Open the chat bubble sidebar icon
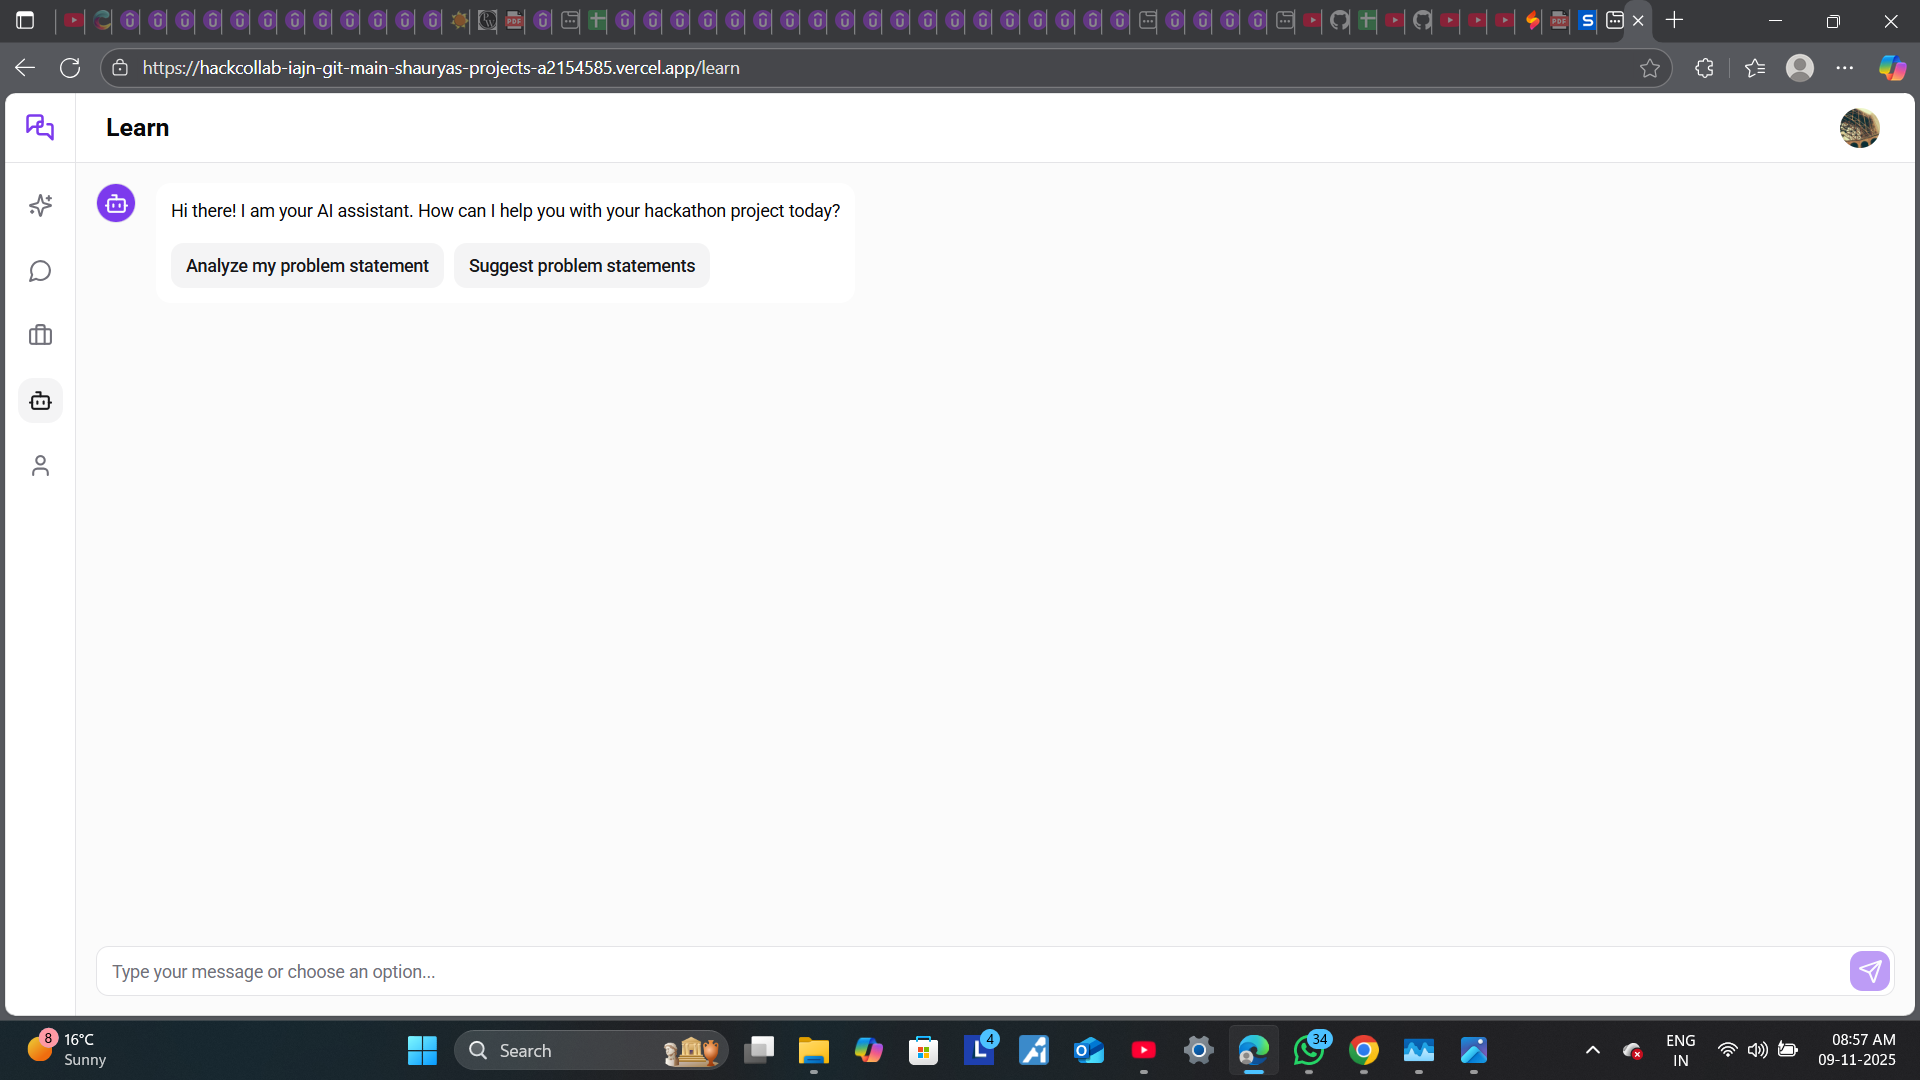The image size is (1920, 1080). (40, 271)
